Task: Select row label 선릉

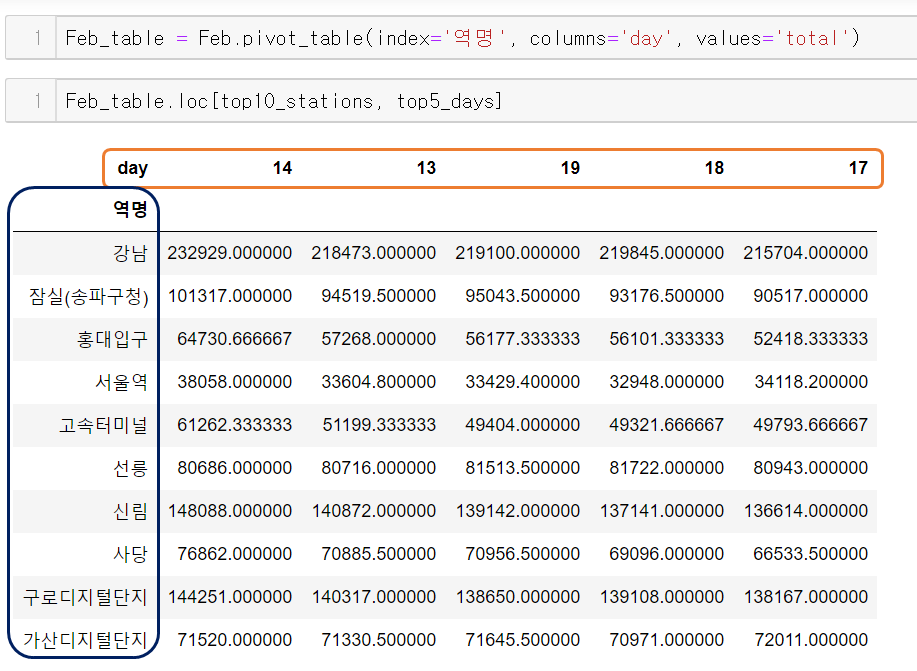Action: (130, 468)
